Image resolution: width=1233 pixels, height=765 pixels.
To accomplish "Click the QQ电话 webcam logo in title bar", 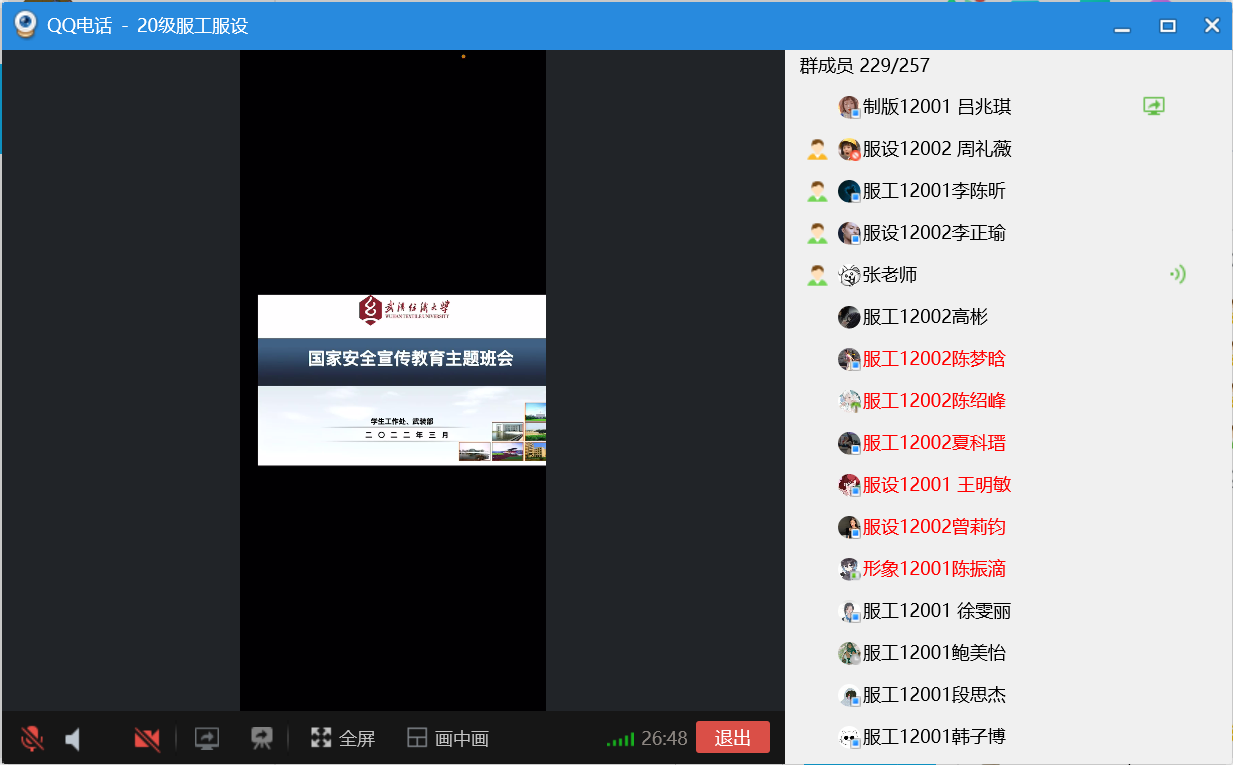I will point(26,25).
